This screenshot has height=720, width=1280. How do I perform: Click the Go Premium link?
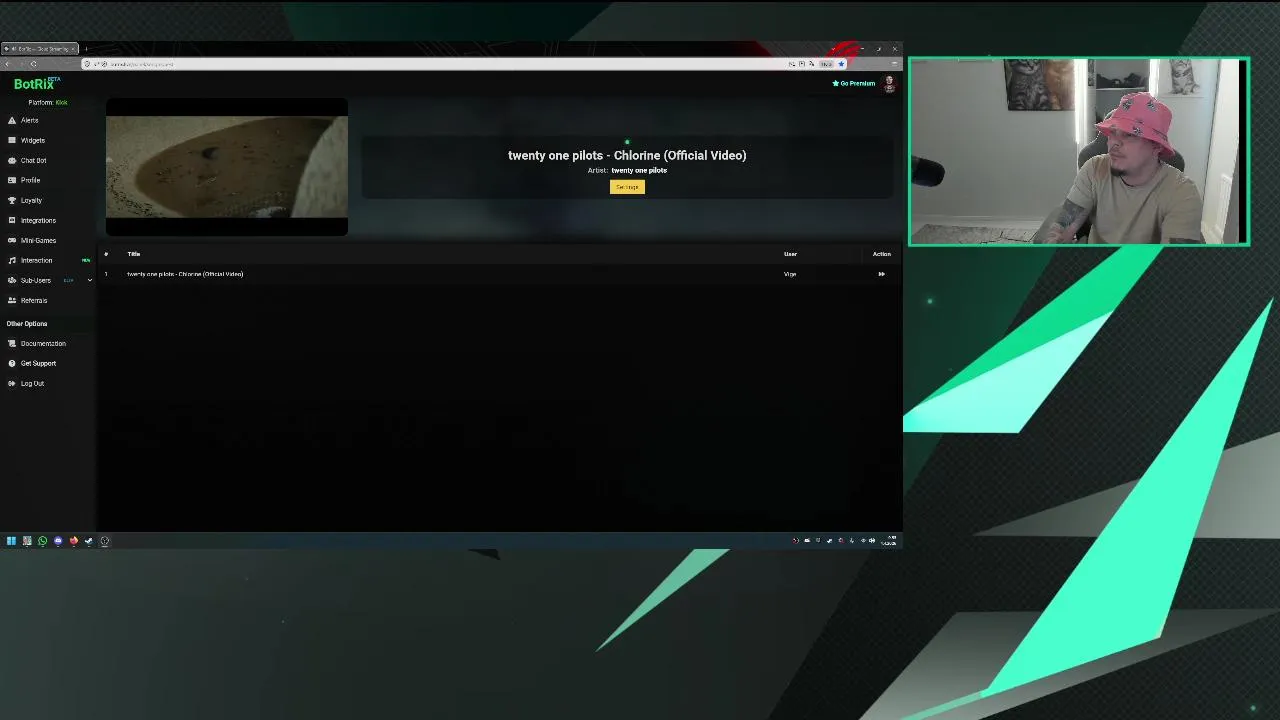(x=854, y=83)
